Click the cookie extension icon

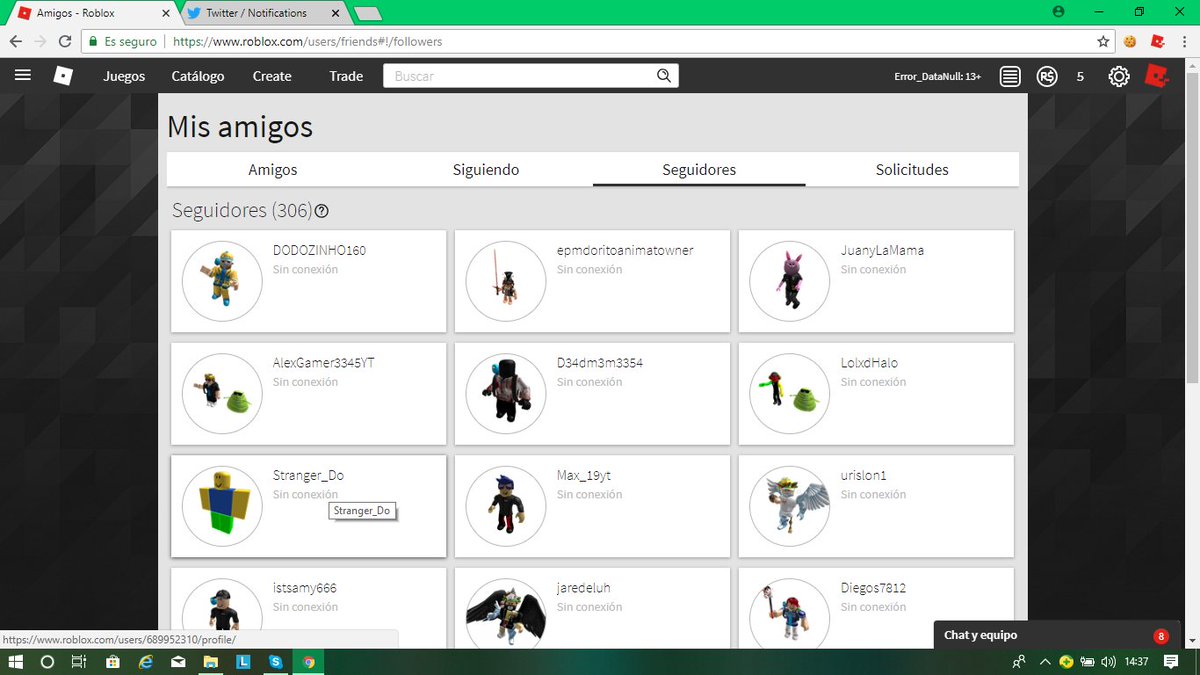point(1130,42)
